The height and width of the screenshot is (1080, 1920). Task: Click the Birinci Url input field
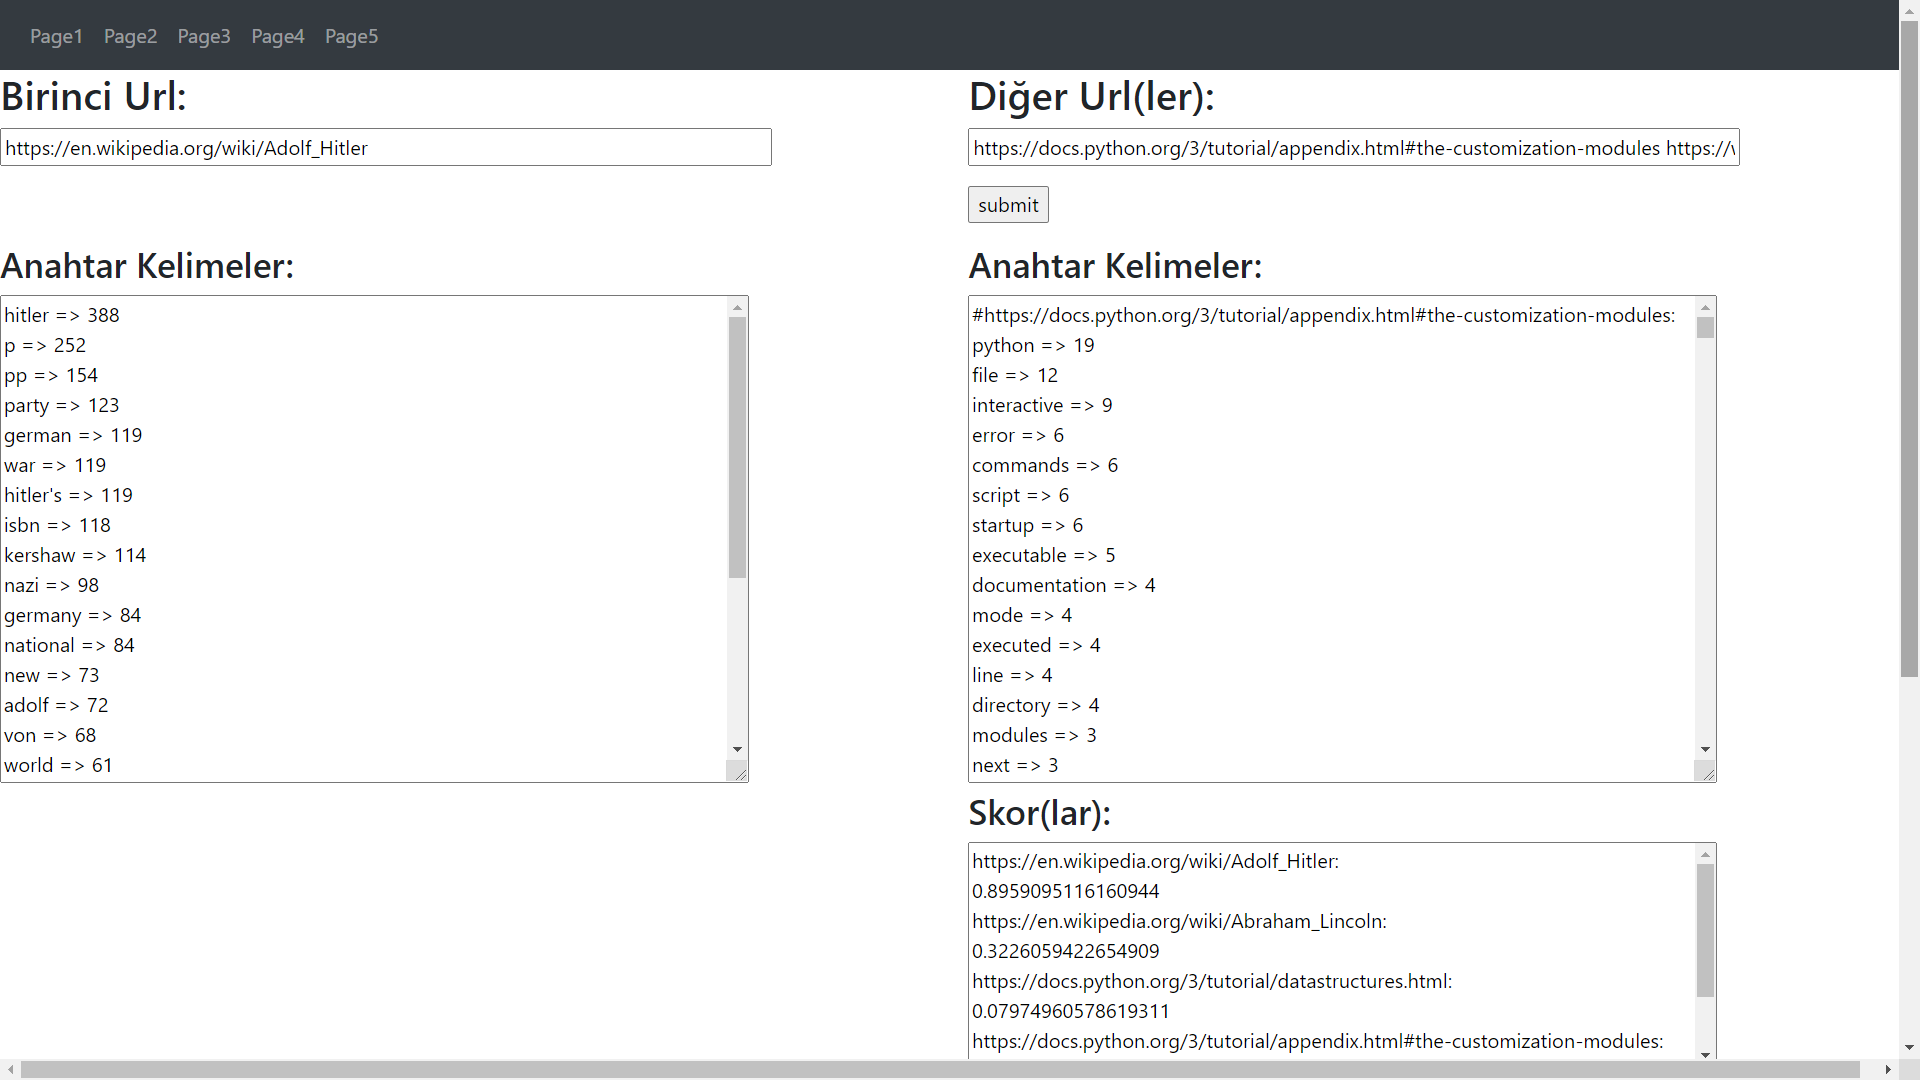[385, 147]
